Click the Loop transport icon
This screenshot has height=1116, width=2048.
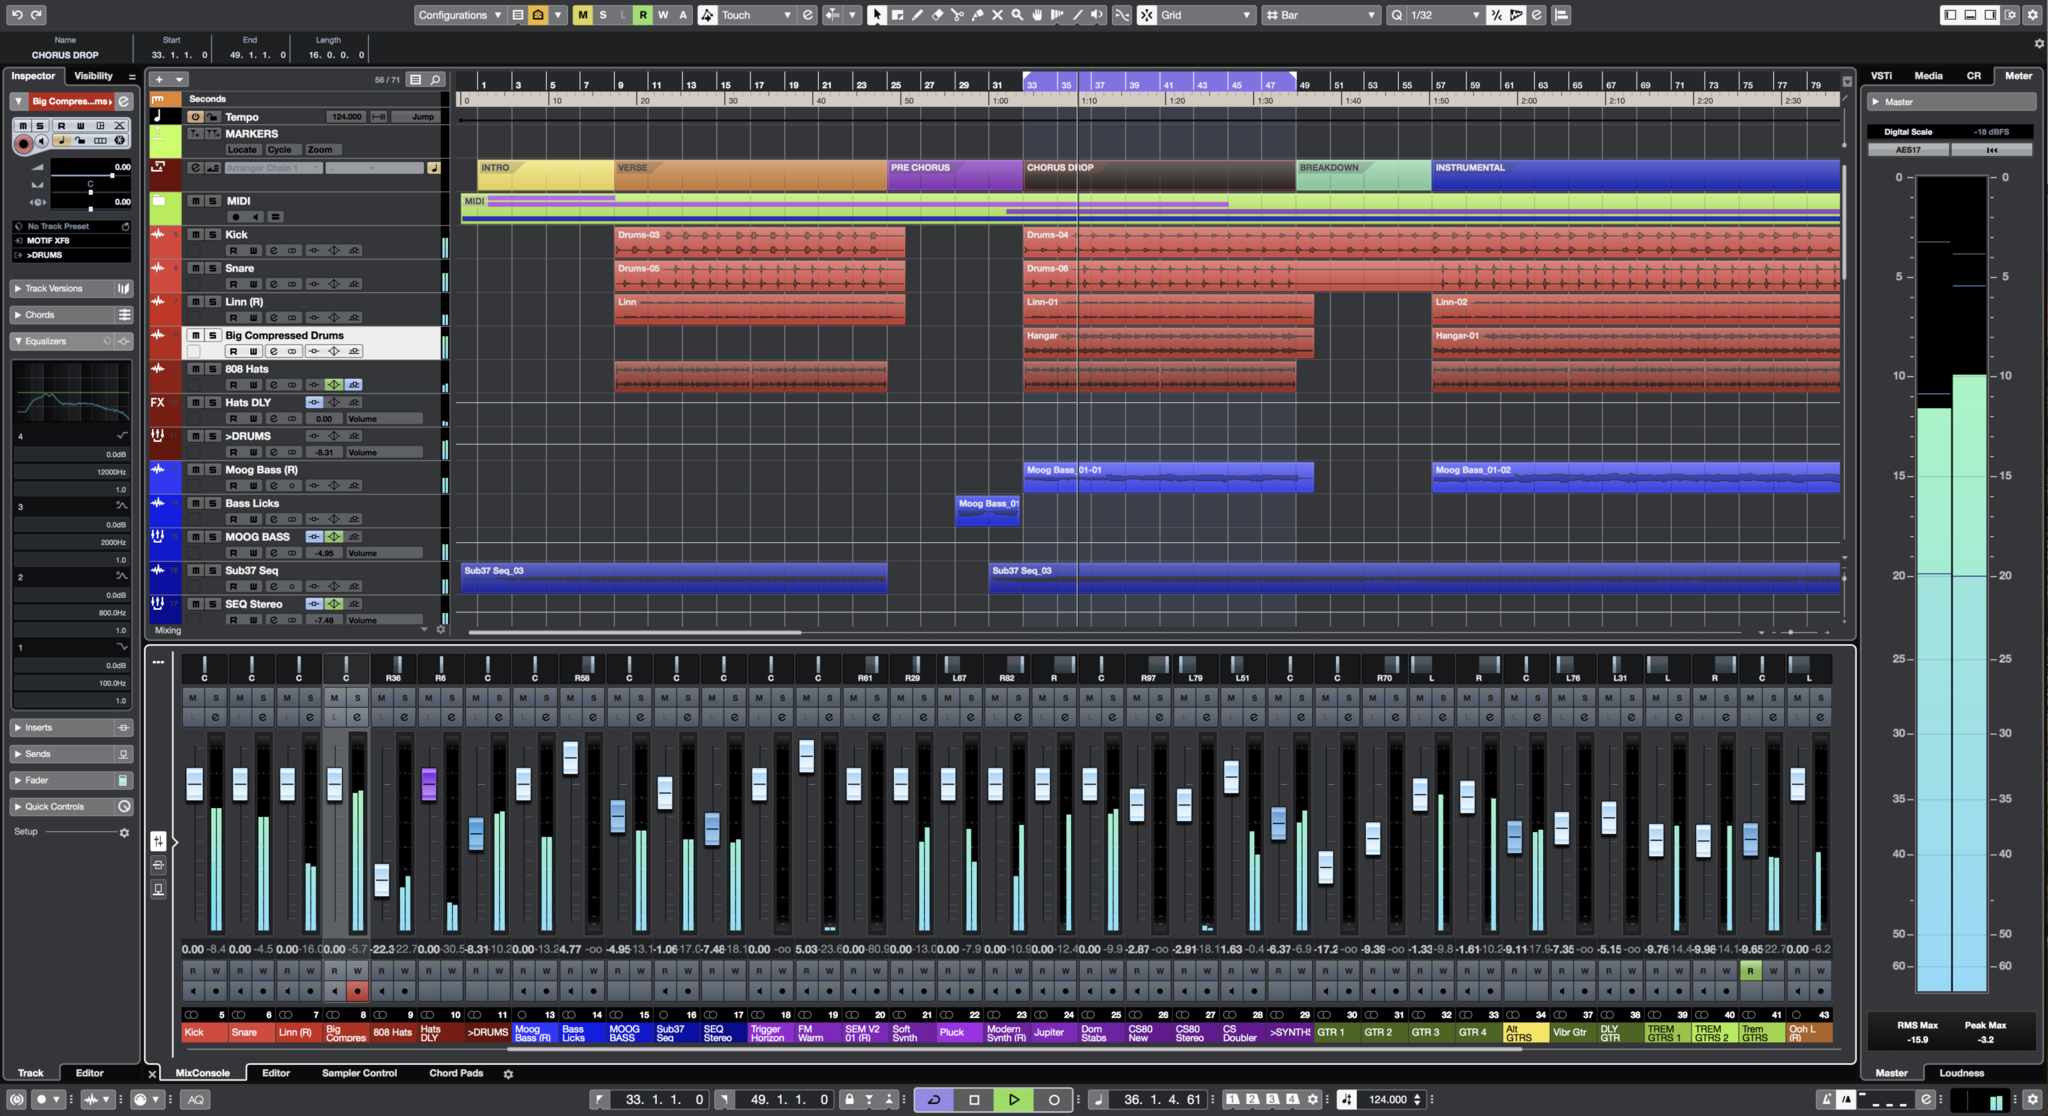[x=935, y=1098]
